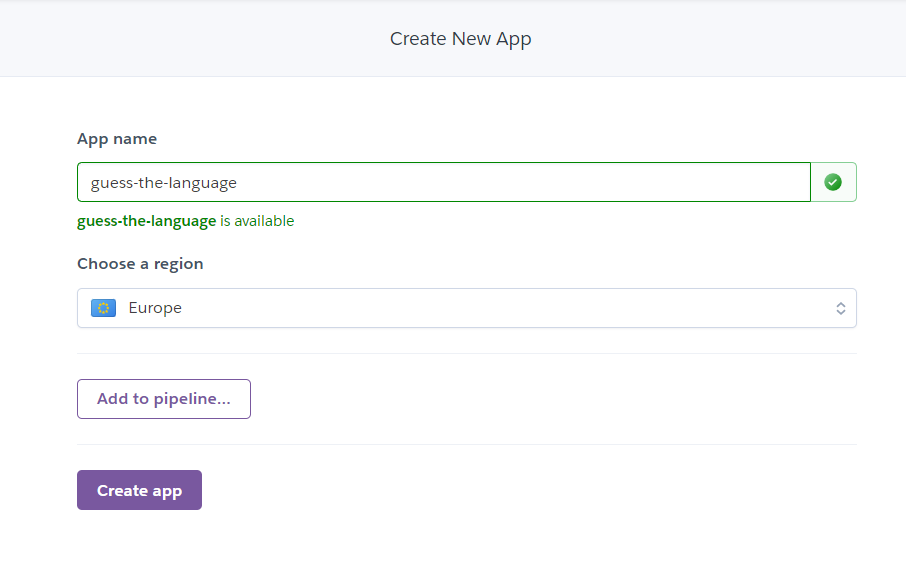Viewport: 906px width, 582px height.
Task: Click the App name input field
Action: pyautogui.click(x=444, y=182)
